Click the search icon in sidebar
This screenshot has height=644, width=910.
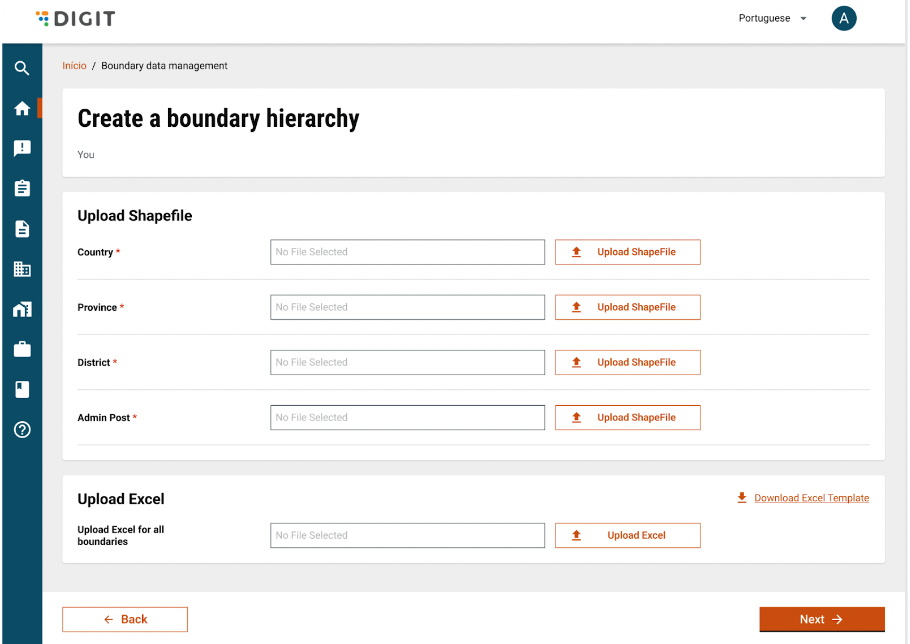point(22,69)
